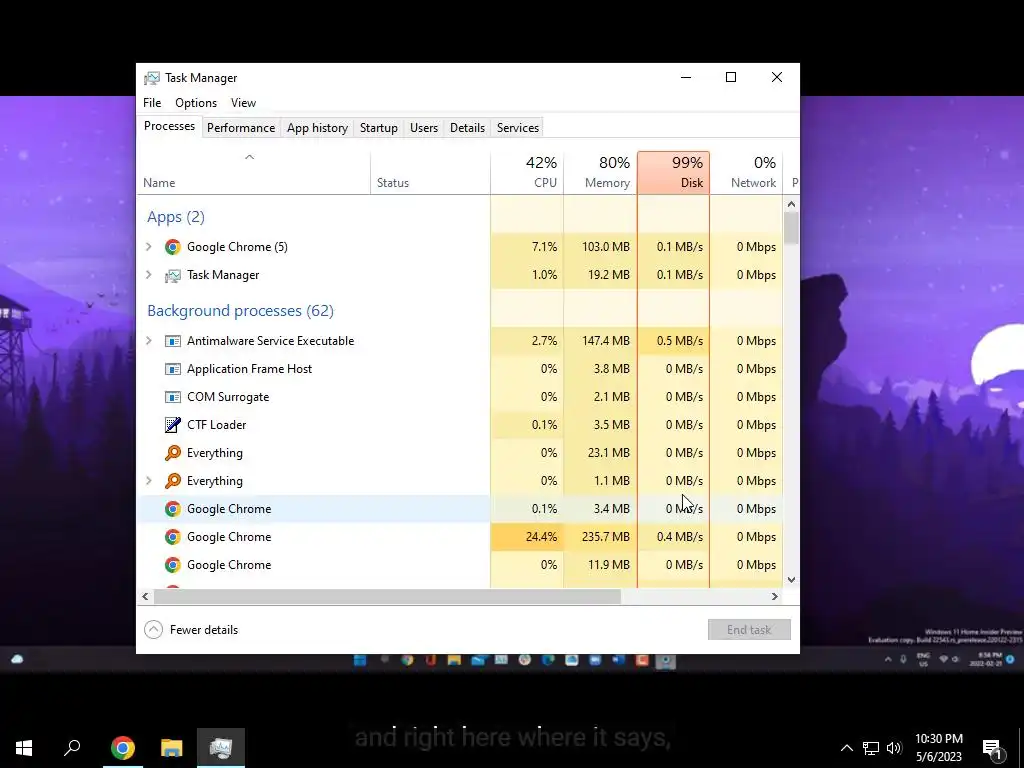Click the COM Surrogate process icon
The width and height of the screenshot is (1024, 768).
172,397
